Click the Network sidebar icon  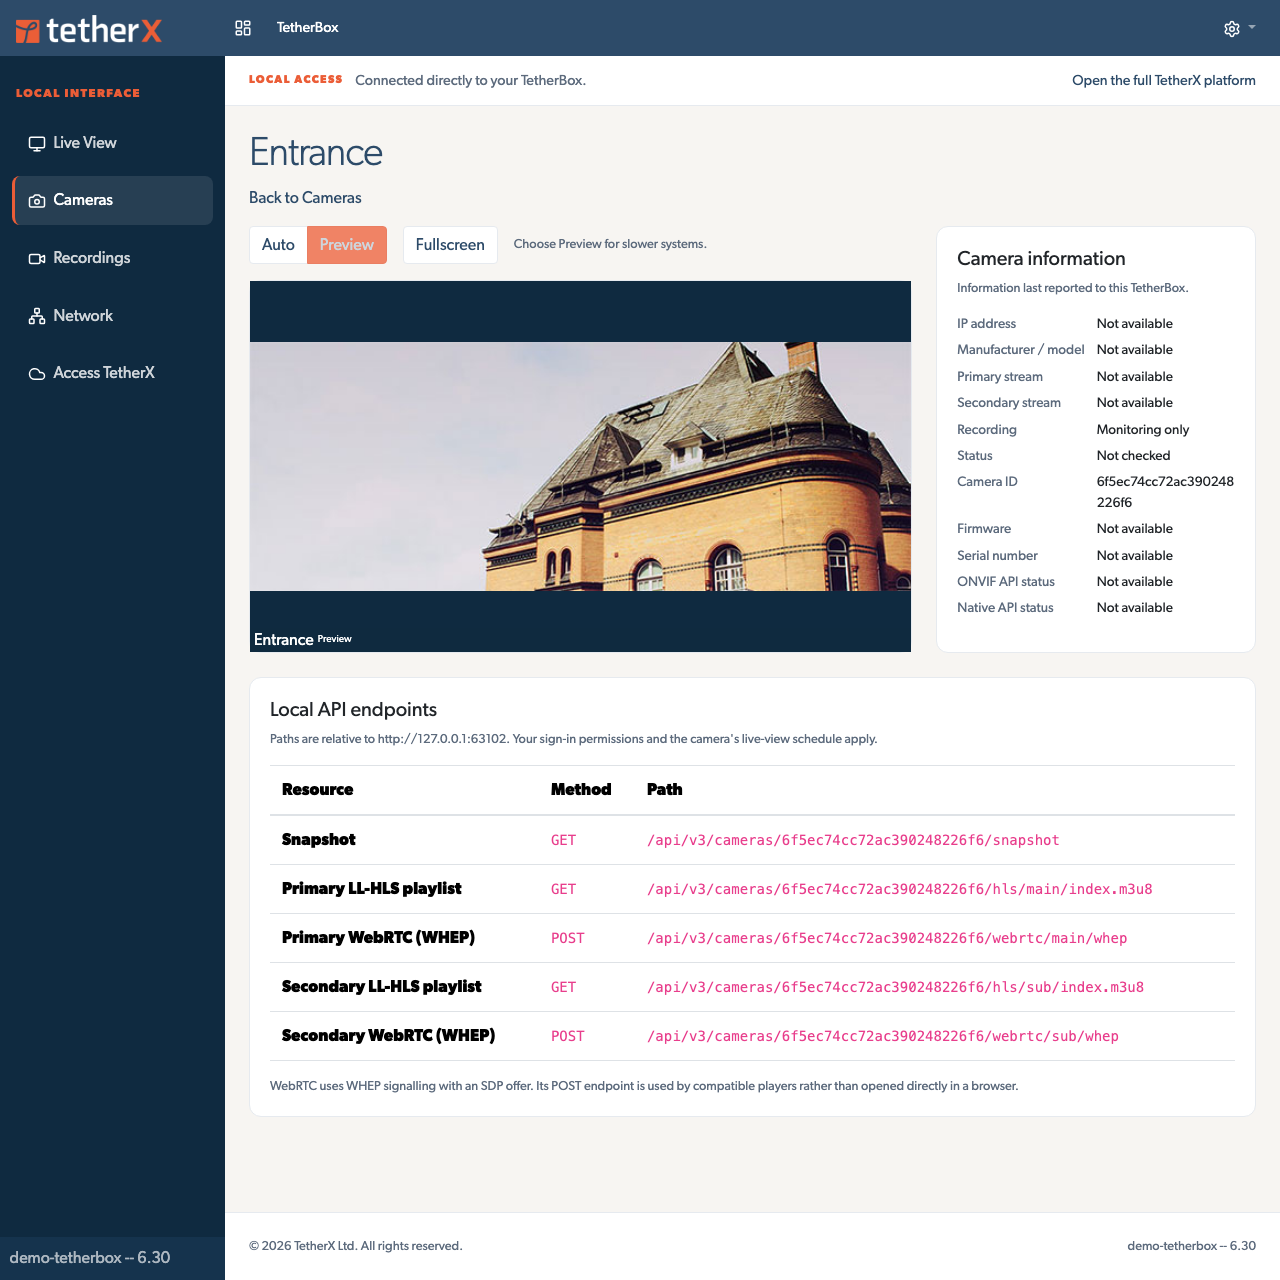tap(37, 316)
